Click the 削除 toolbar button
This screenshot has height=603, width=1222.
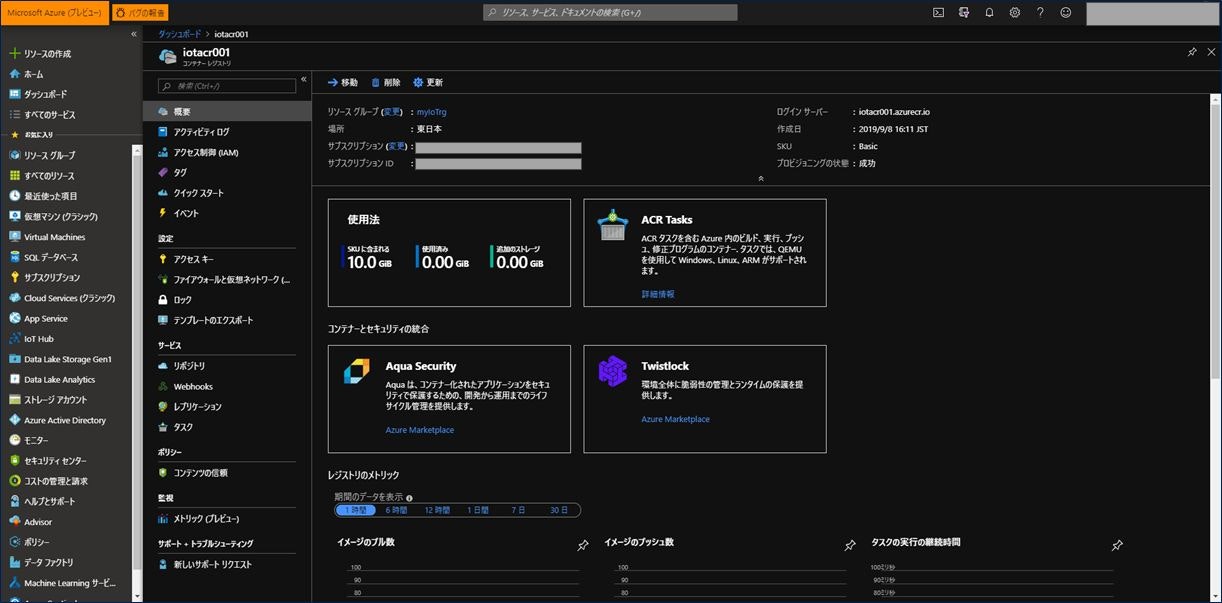click(386, 83)
